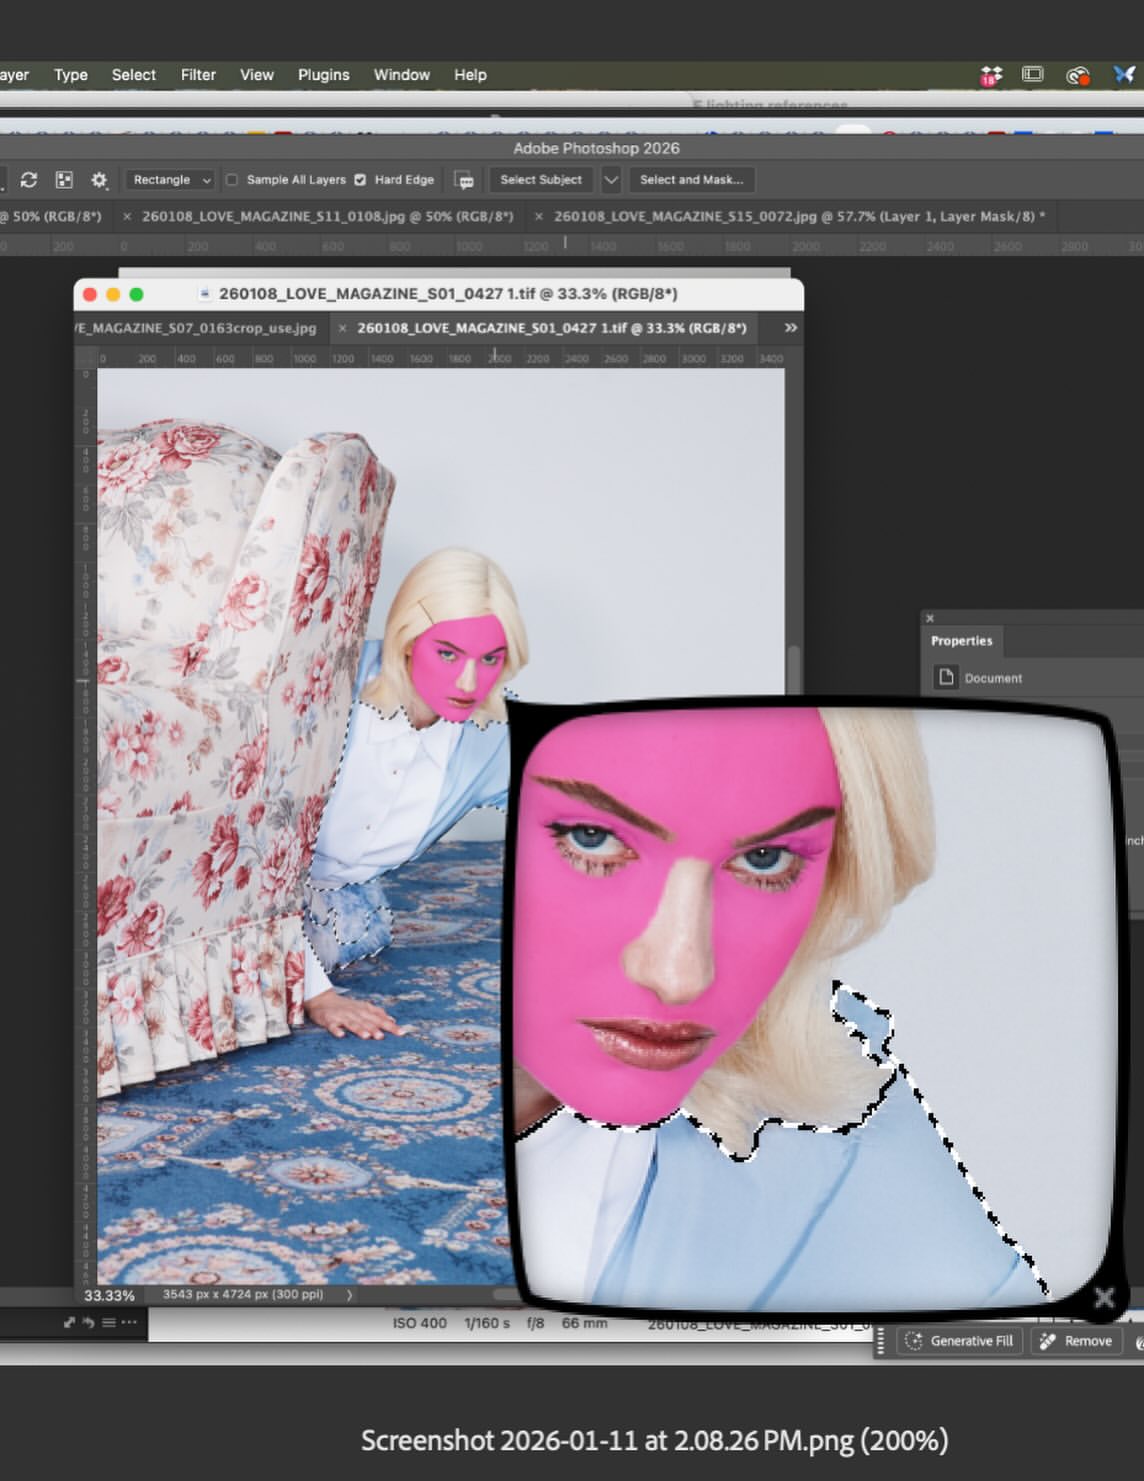1144x1481 pixels.
Task: Click the tab overflow double-chevron
Action: 789,327
